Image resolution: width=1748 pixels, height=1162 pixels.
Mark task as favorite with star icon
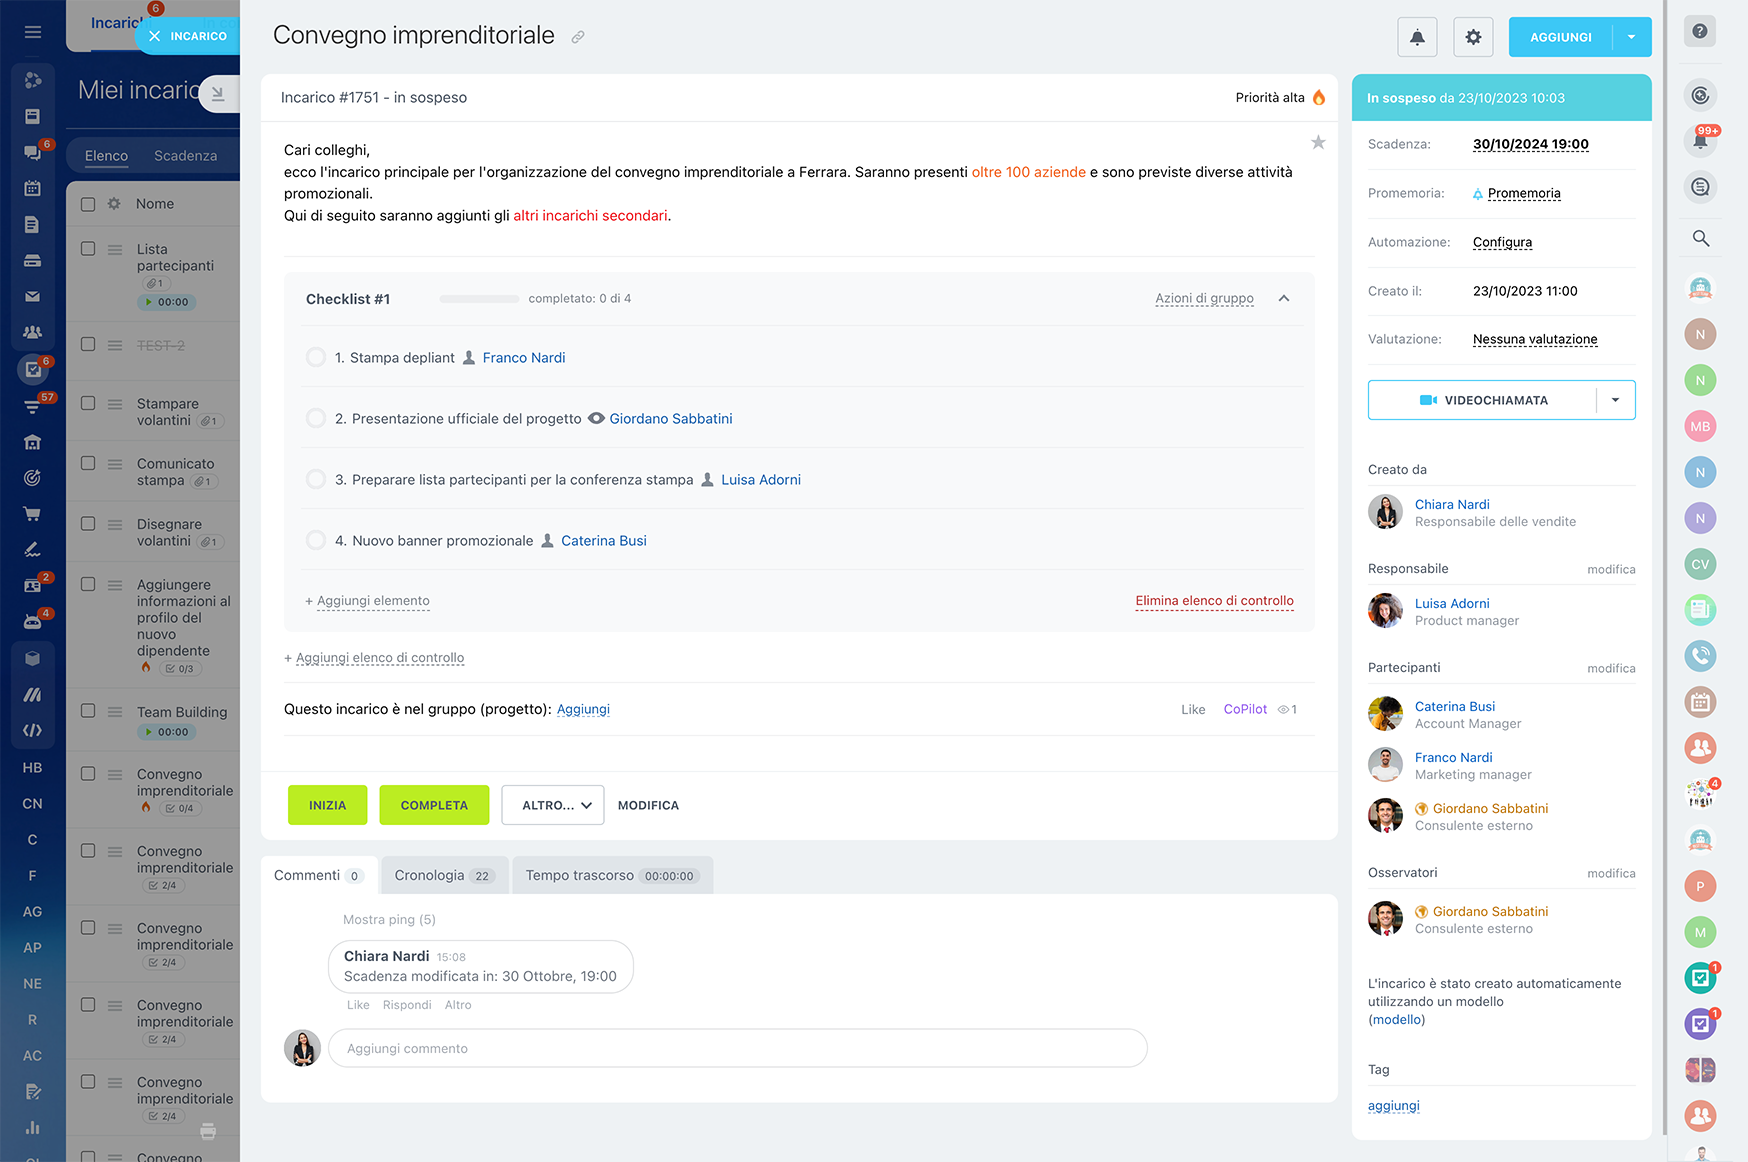click(1318, 143)
